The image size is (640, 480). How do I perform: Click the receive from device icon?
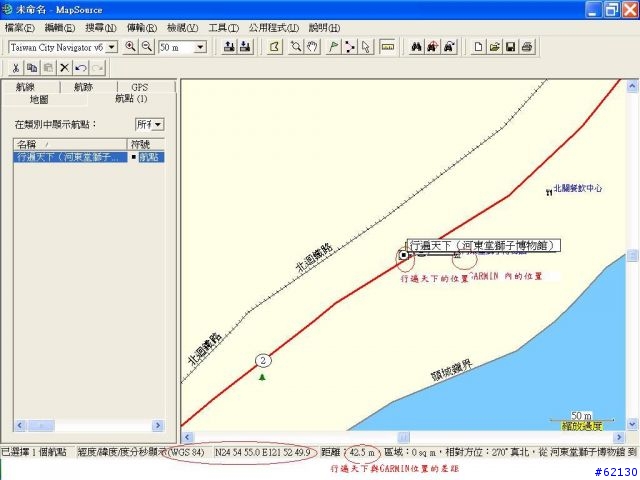[x=245, y=47]
